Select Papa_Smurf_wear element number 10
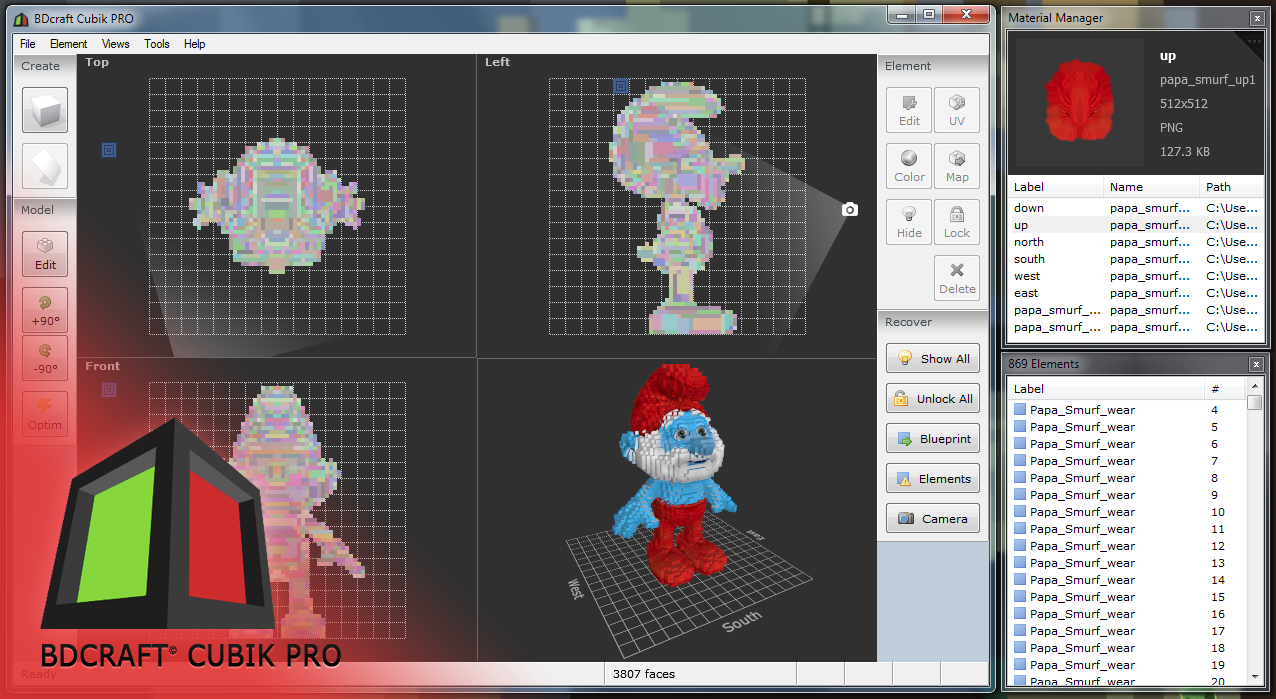1276x699 pixels. click(x=1128, y=512)
